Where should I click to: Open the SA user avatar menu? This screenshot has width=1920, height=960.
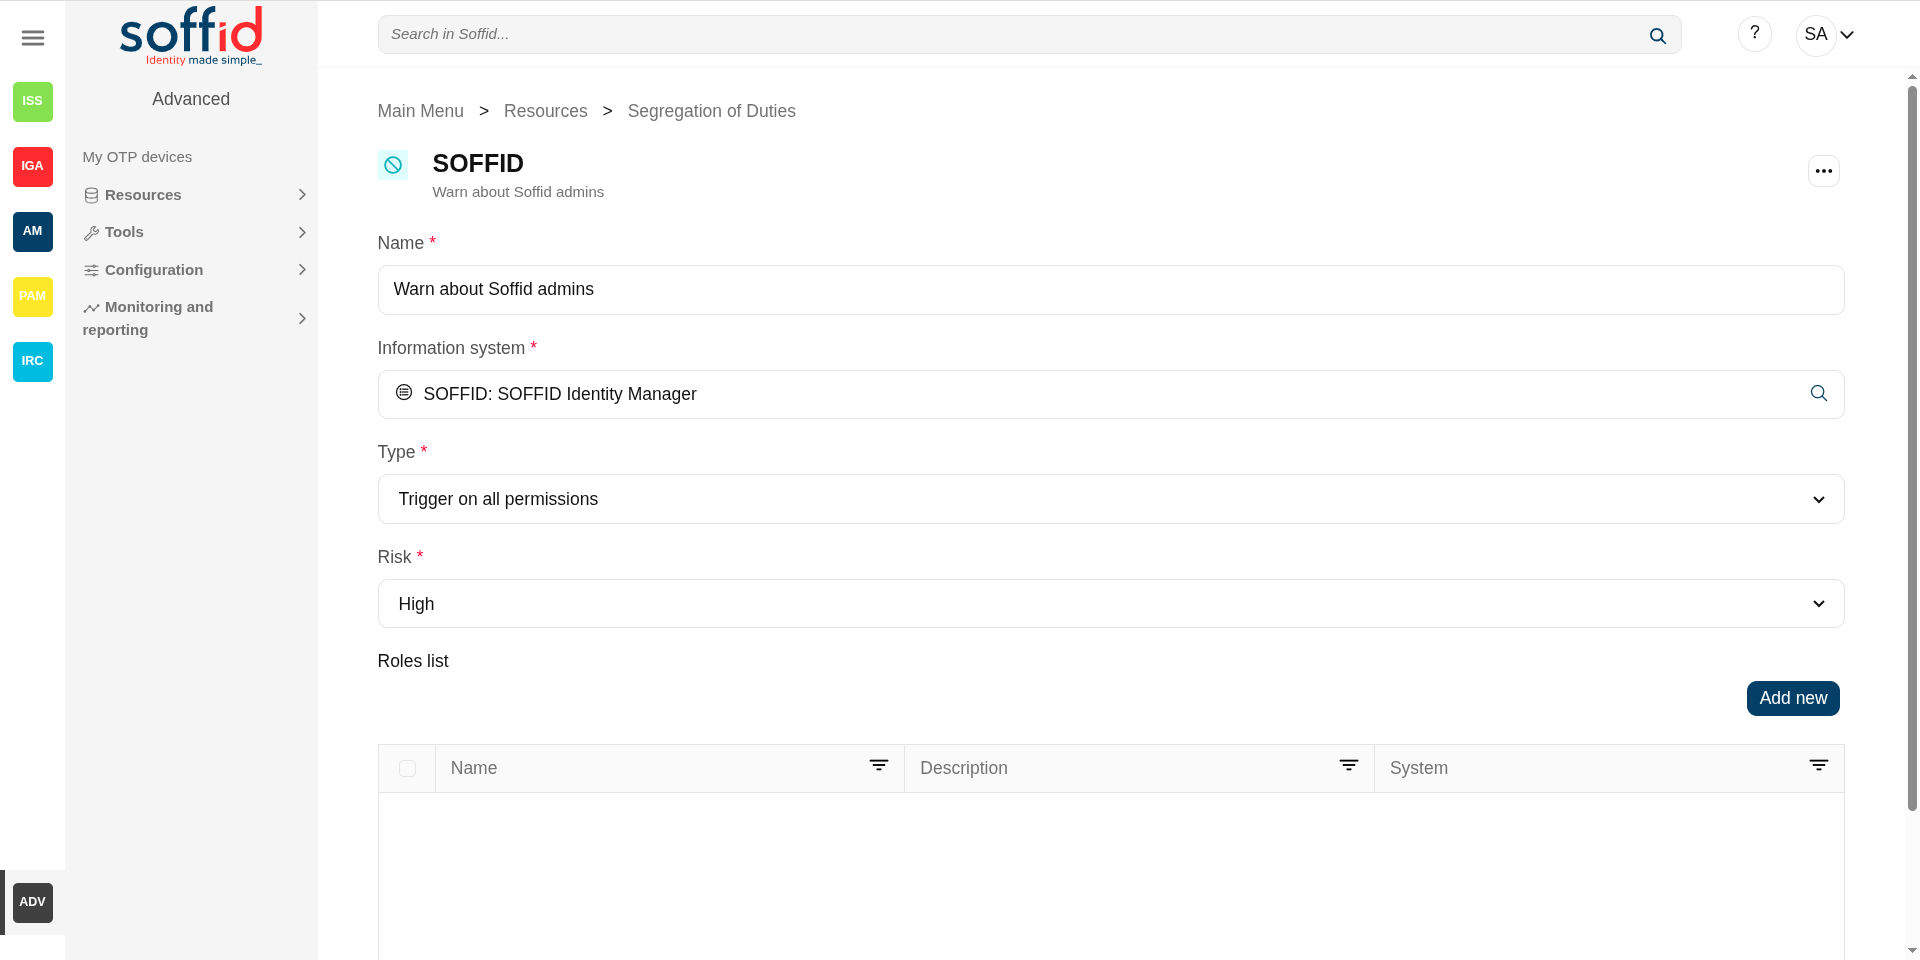pyautogui.click(x=1816, y=35)
